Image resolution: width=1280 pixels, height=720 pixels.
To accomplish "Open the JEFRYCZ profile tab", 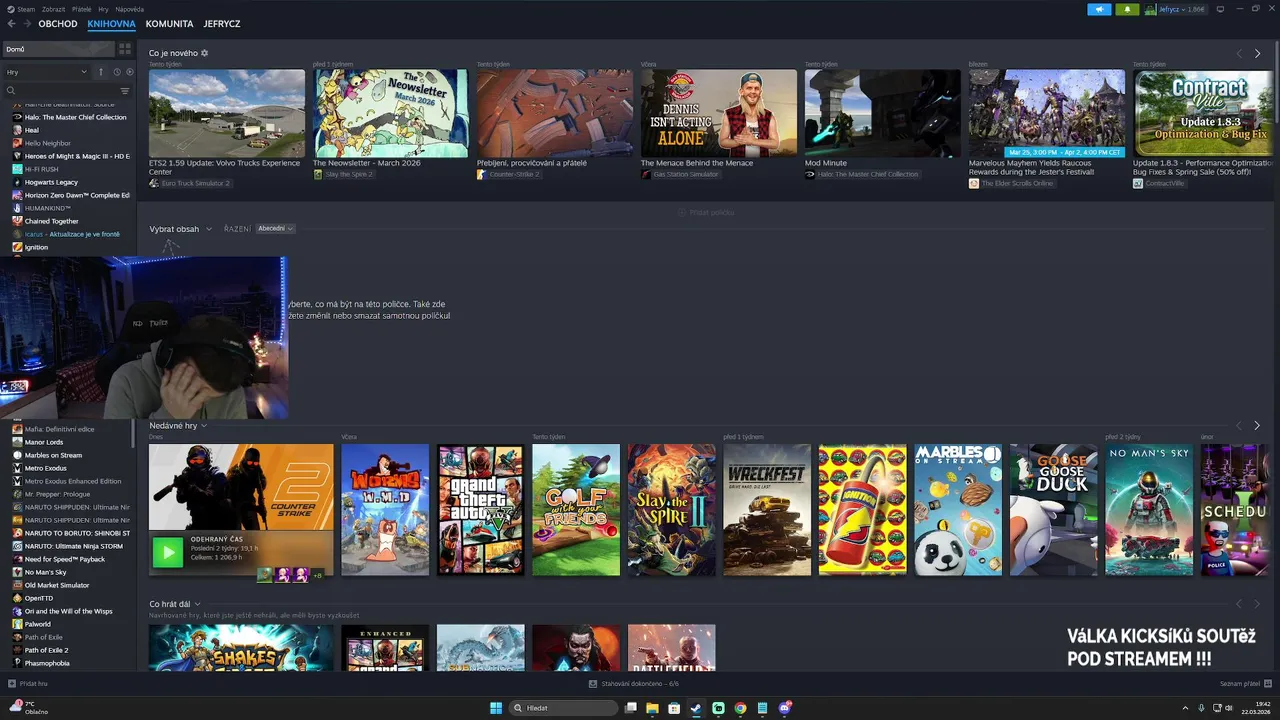I will pos(221,24).
